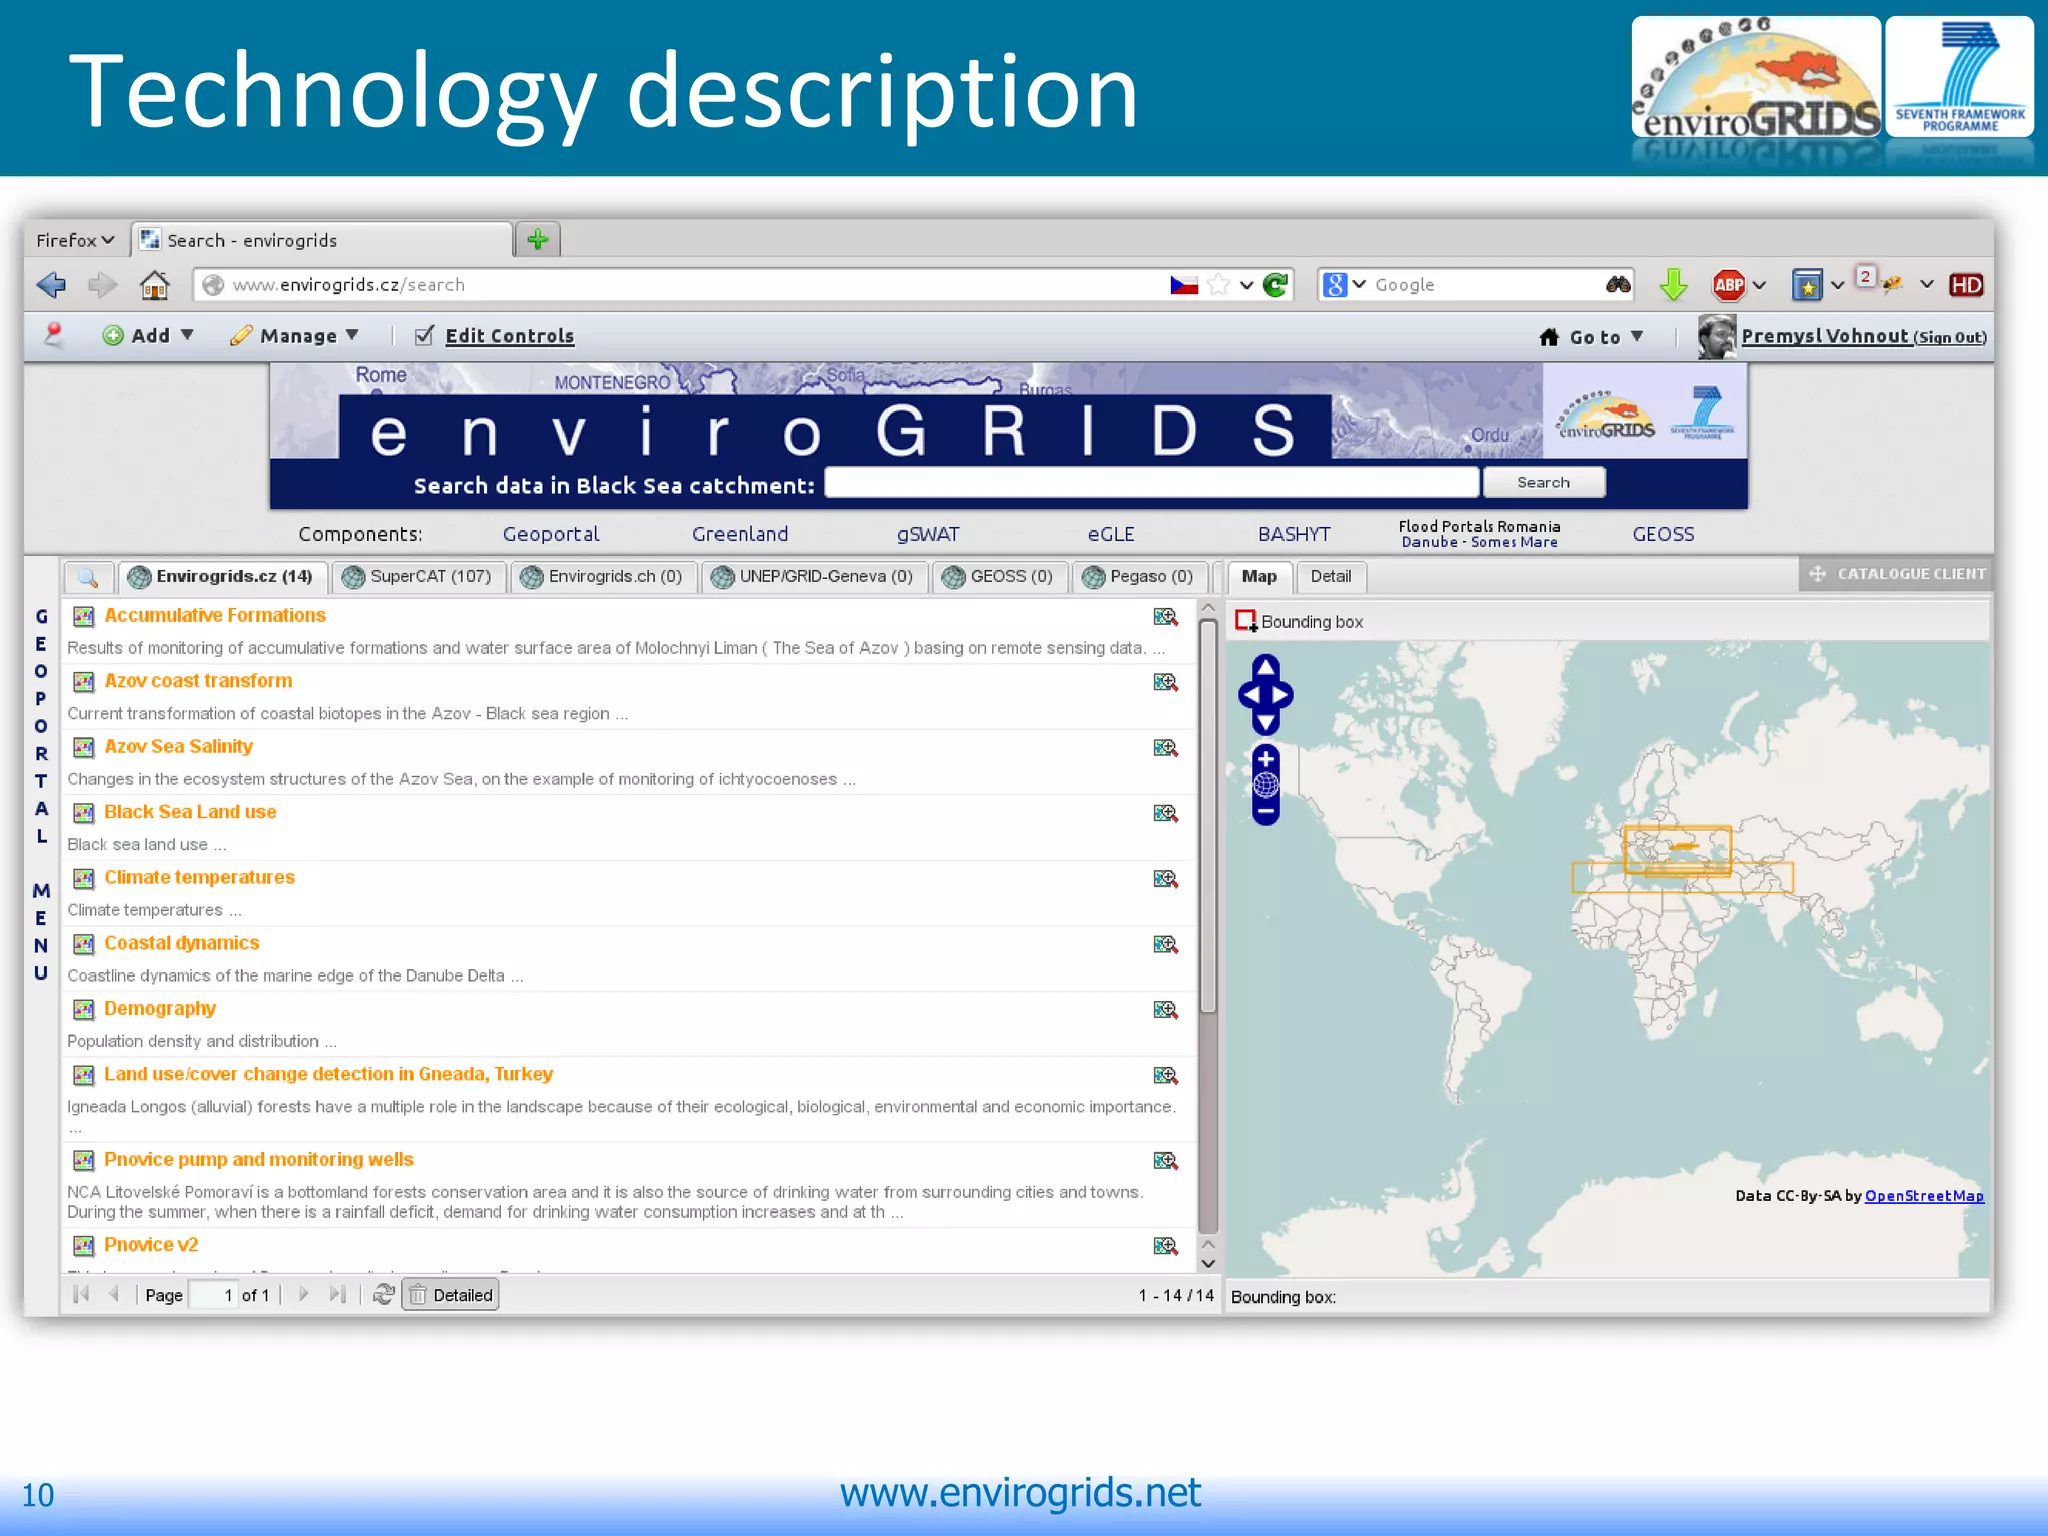Select the GEOSS (0) tab
The height and width of the screenshot is (1536, 2048).
[x=998, y=577]
